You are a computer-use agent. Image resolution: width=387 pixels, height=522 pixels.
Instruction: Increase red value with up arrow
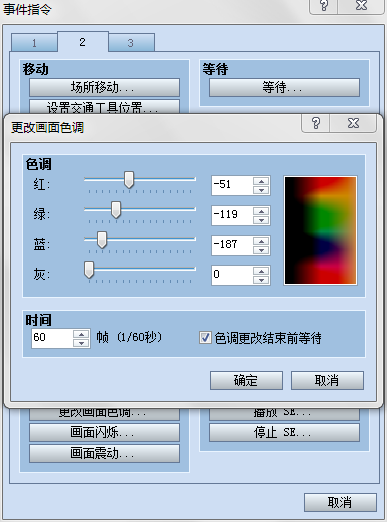point(261,181)
